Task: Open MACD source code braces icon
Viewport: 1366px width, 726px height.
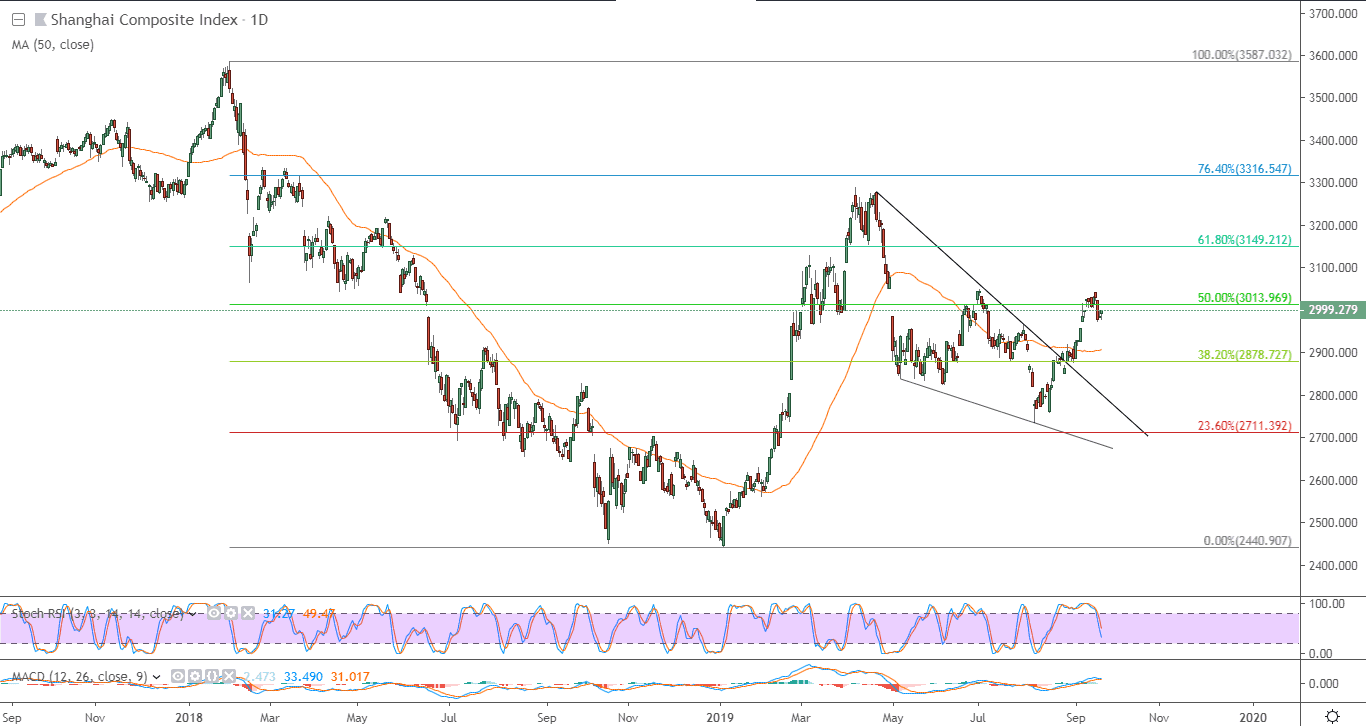Action: [x=212, y=677]
